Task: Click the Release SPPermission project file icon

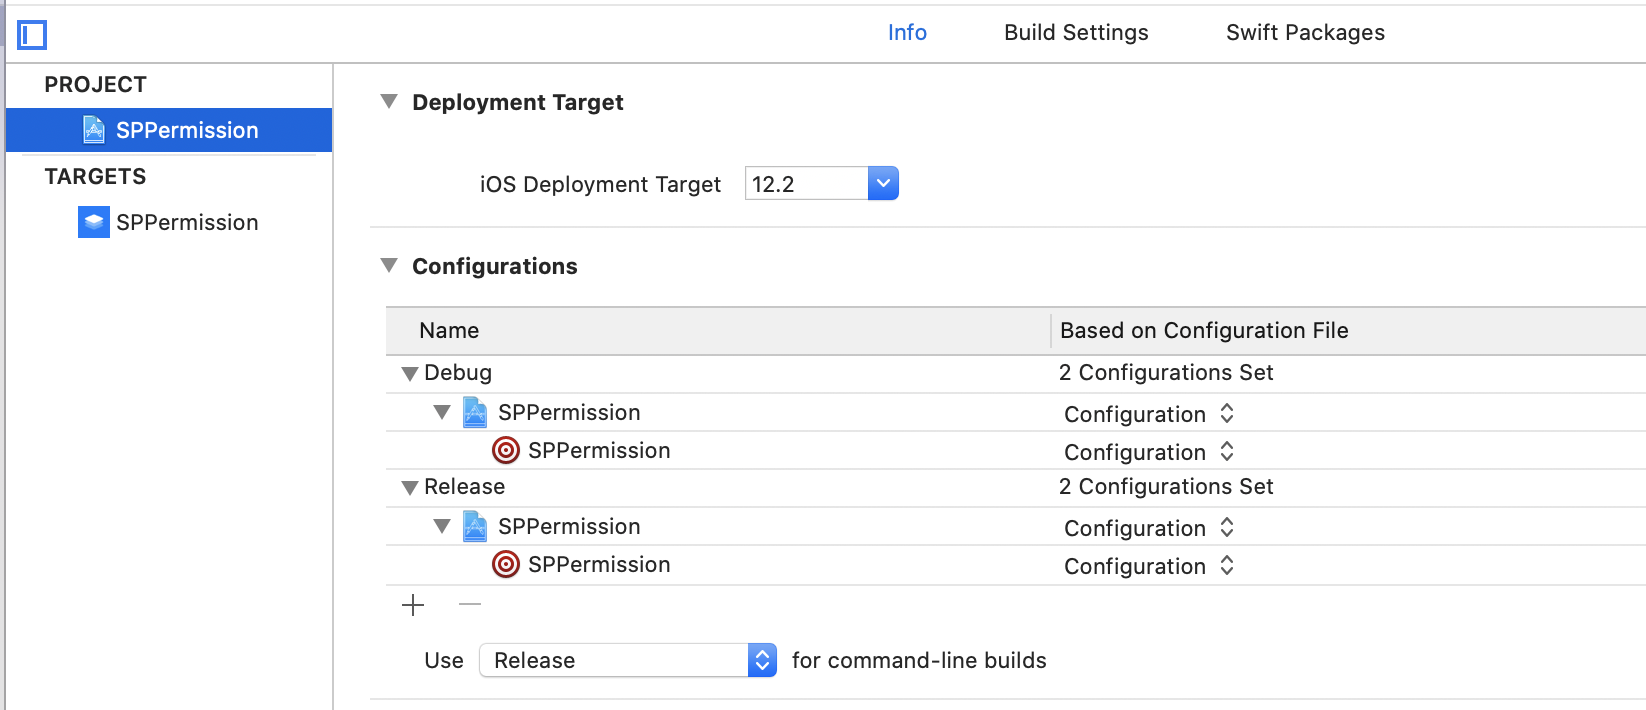Action: (x=475, y=526)
